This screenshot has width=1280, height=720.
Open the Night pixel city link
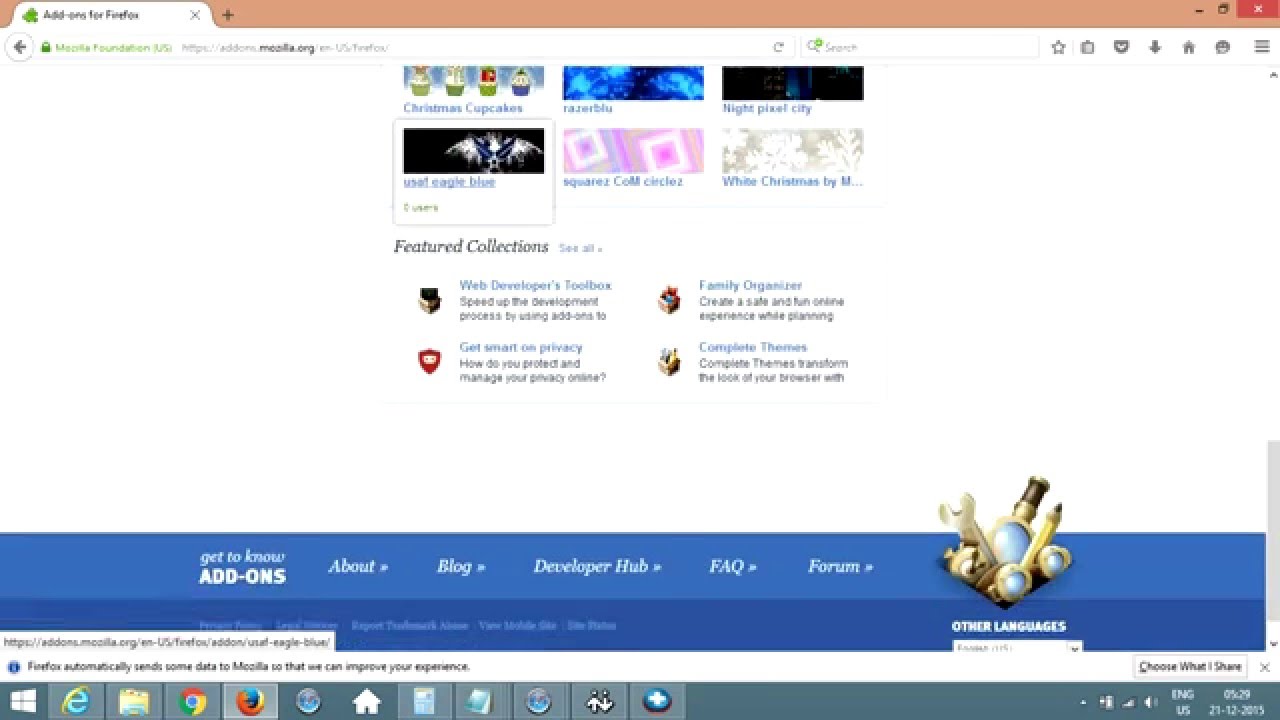click(x=767, y=108)
